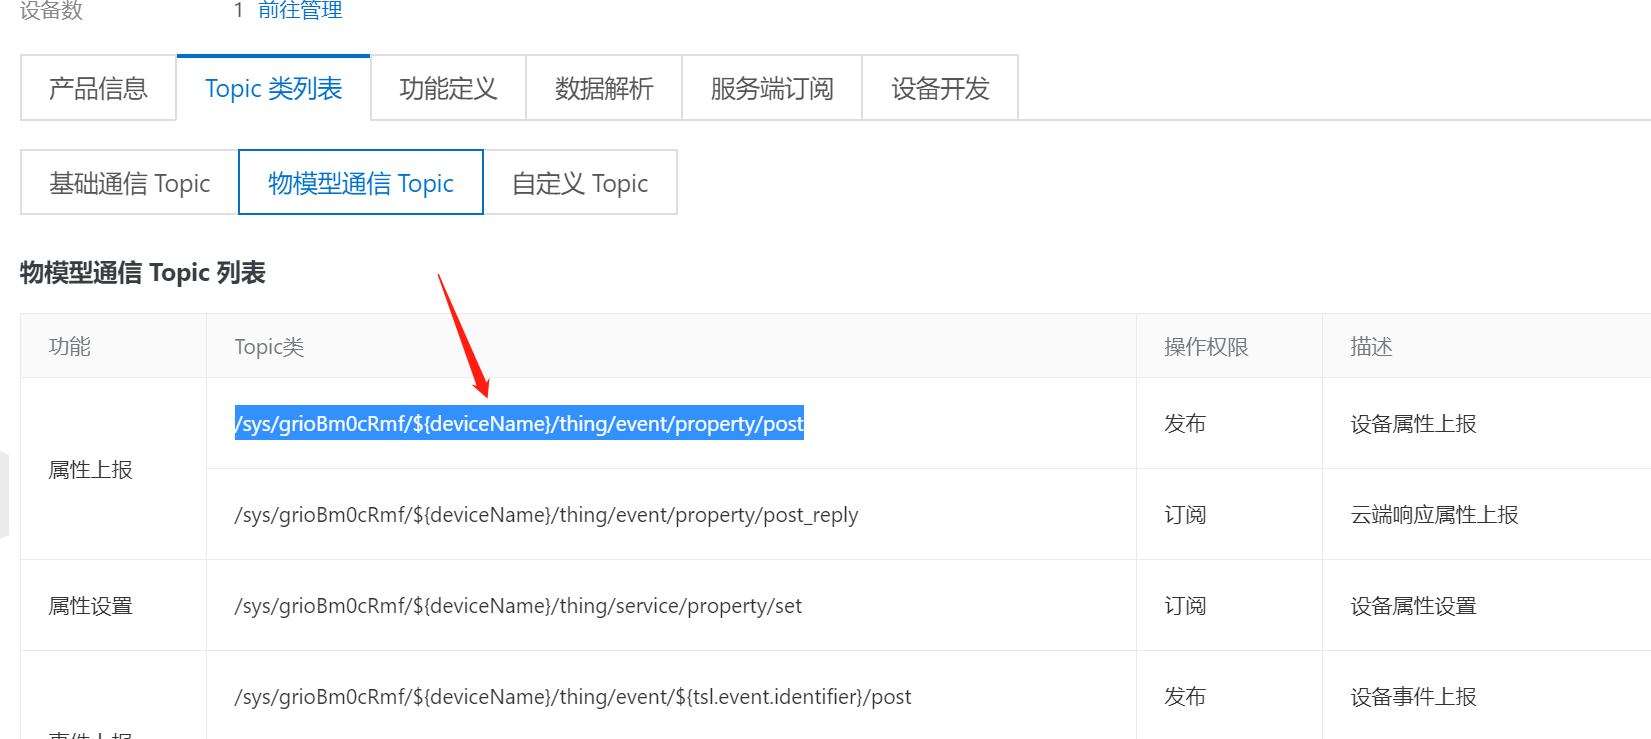This screenshot has width=1651, height=739.
Task: Switch to the 产品信息 tab
Action: [98, 88]
